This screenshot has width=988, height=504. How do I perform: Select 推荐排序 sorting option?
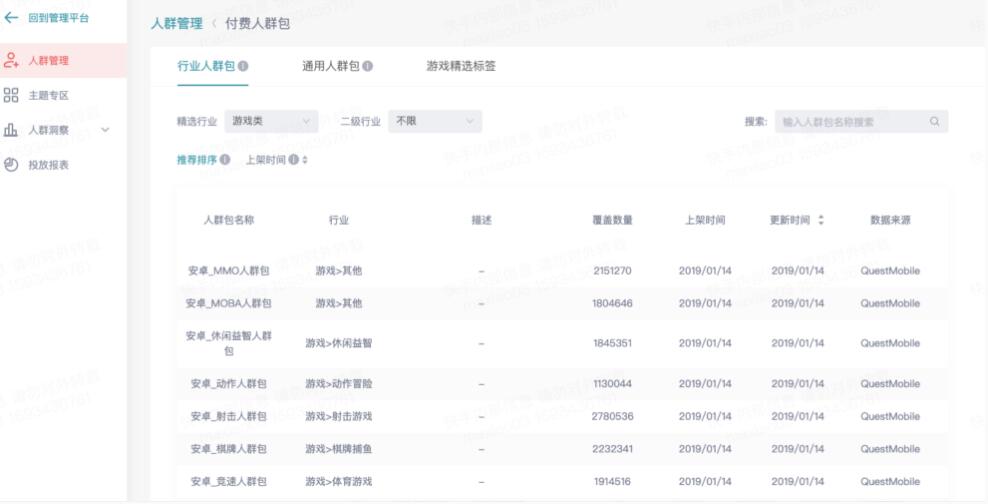point(197,159)
